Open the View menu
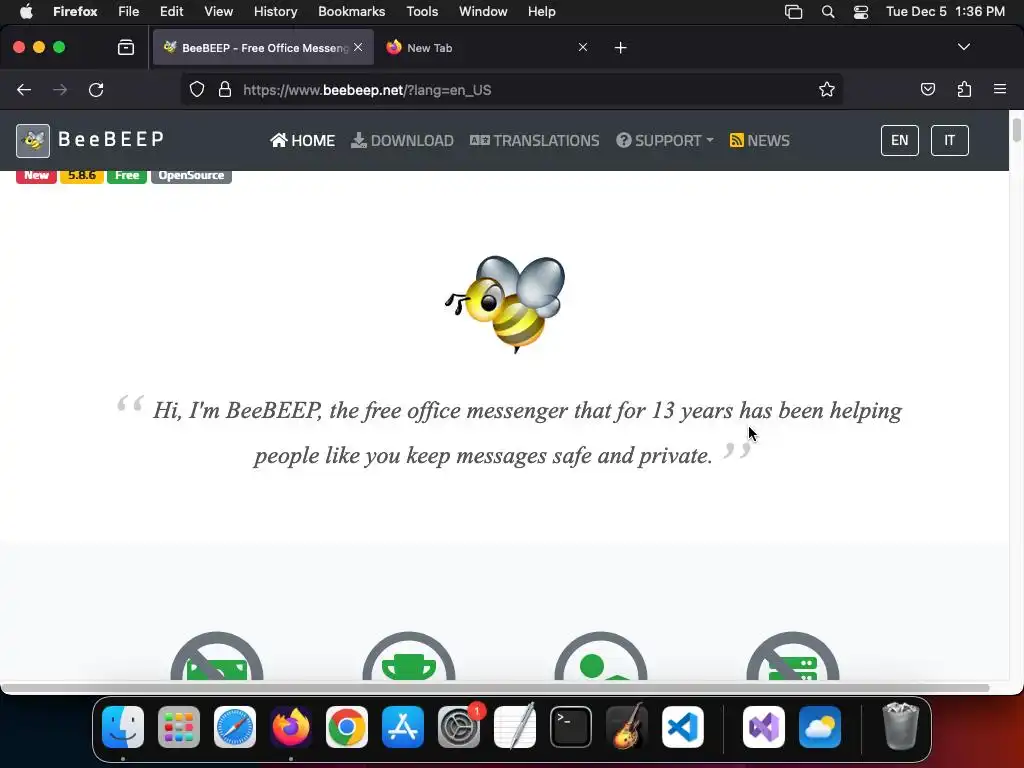This screenshot has width=1024, height=768. click(218, 11)
